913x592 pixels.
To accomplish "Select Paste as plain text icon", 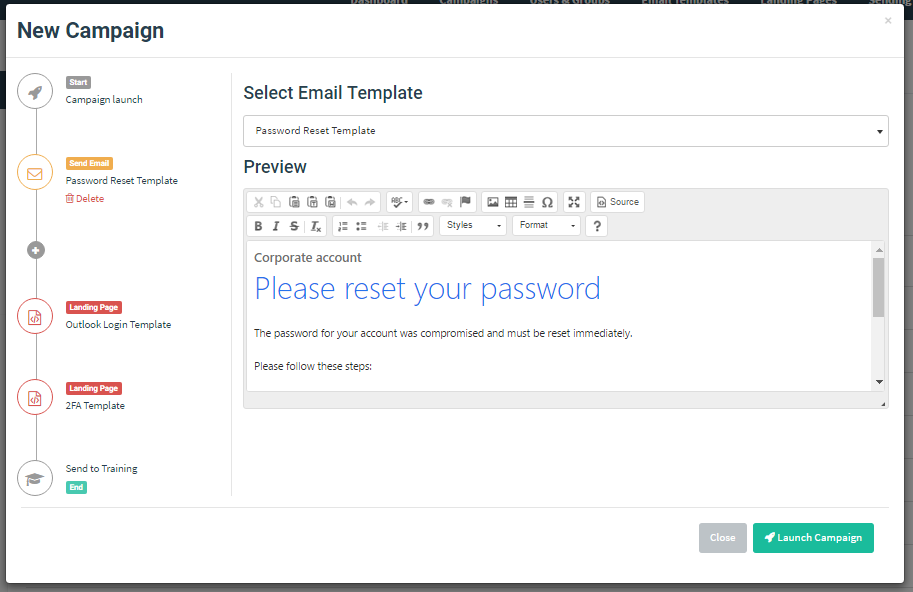I will (312, 202).
